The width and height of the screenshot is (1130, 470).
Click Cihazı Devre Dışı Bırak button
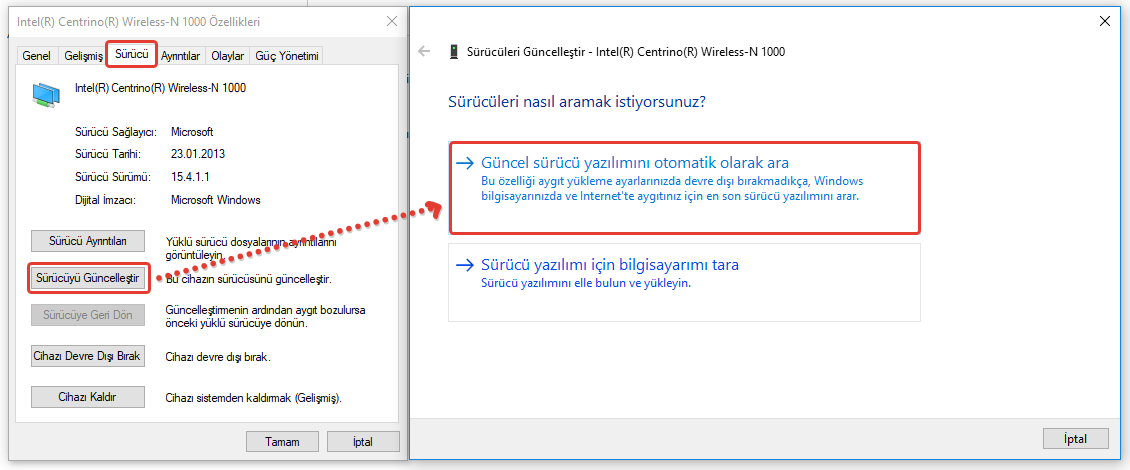coord(88,356)
